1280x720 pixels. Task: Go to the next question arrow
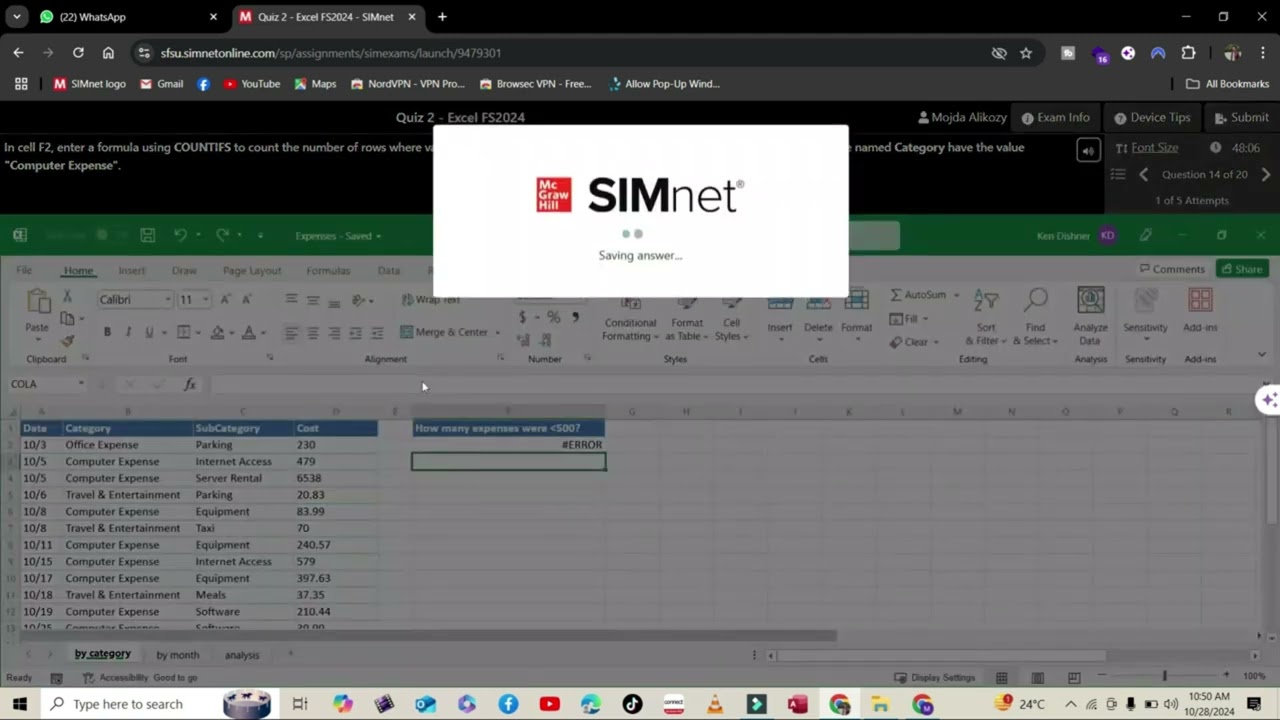[1265, 174]
